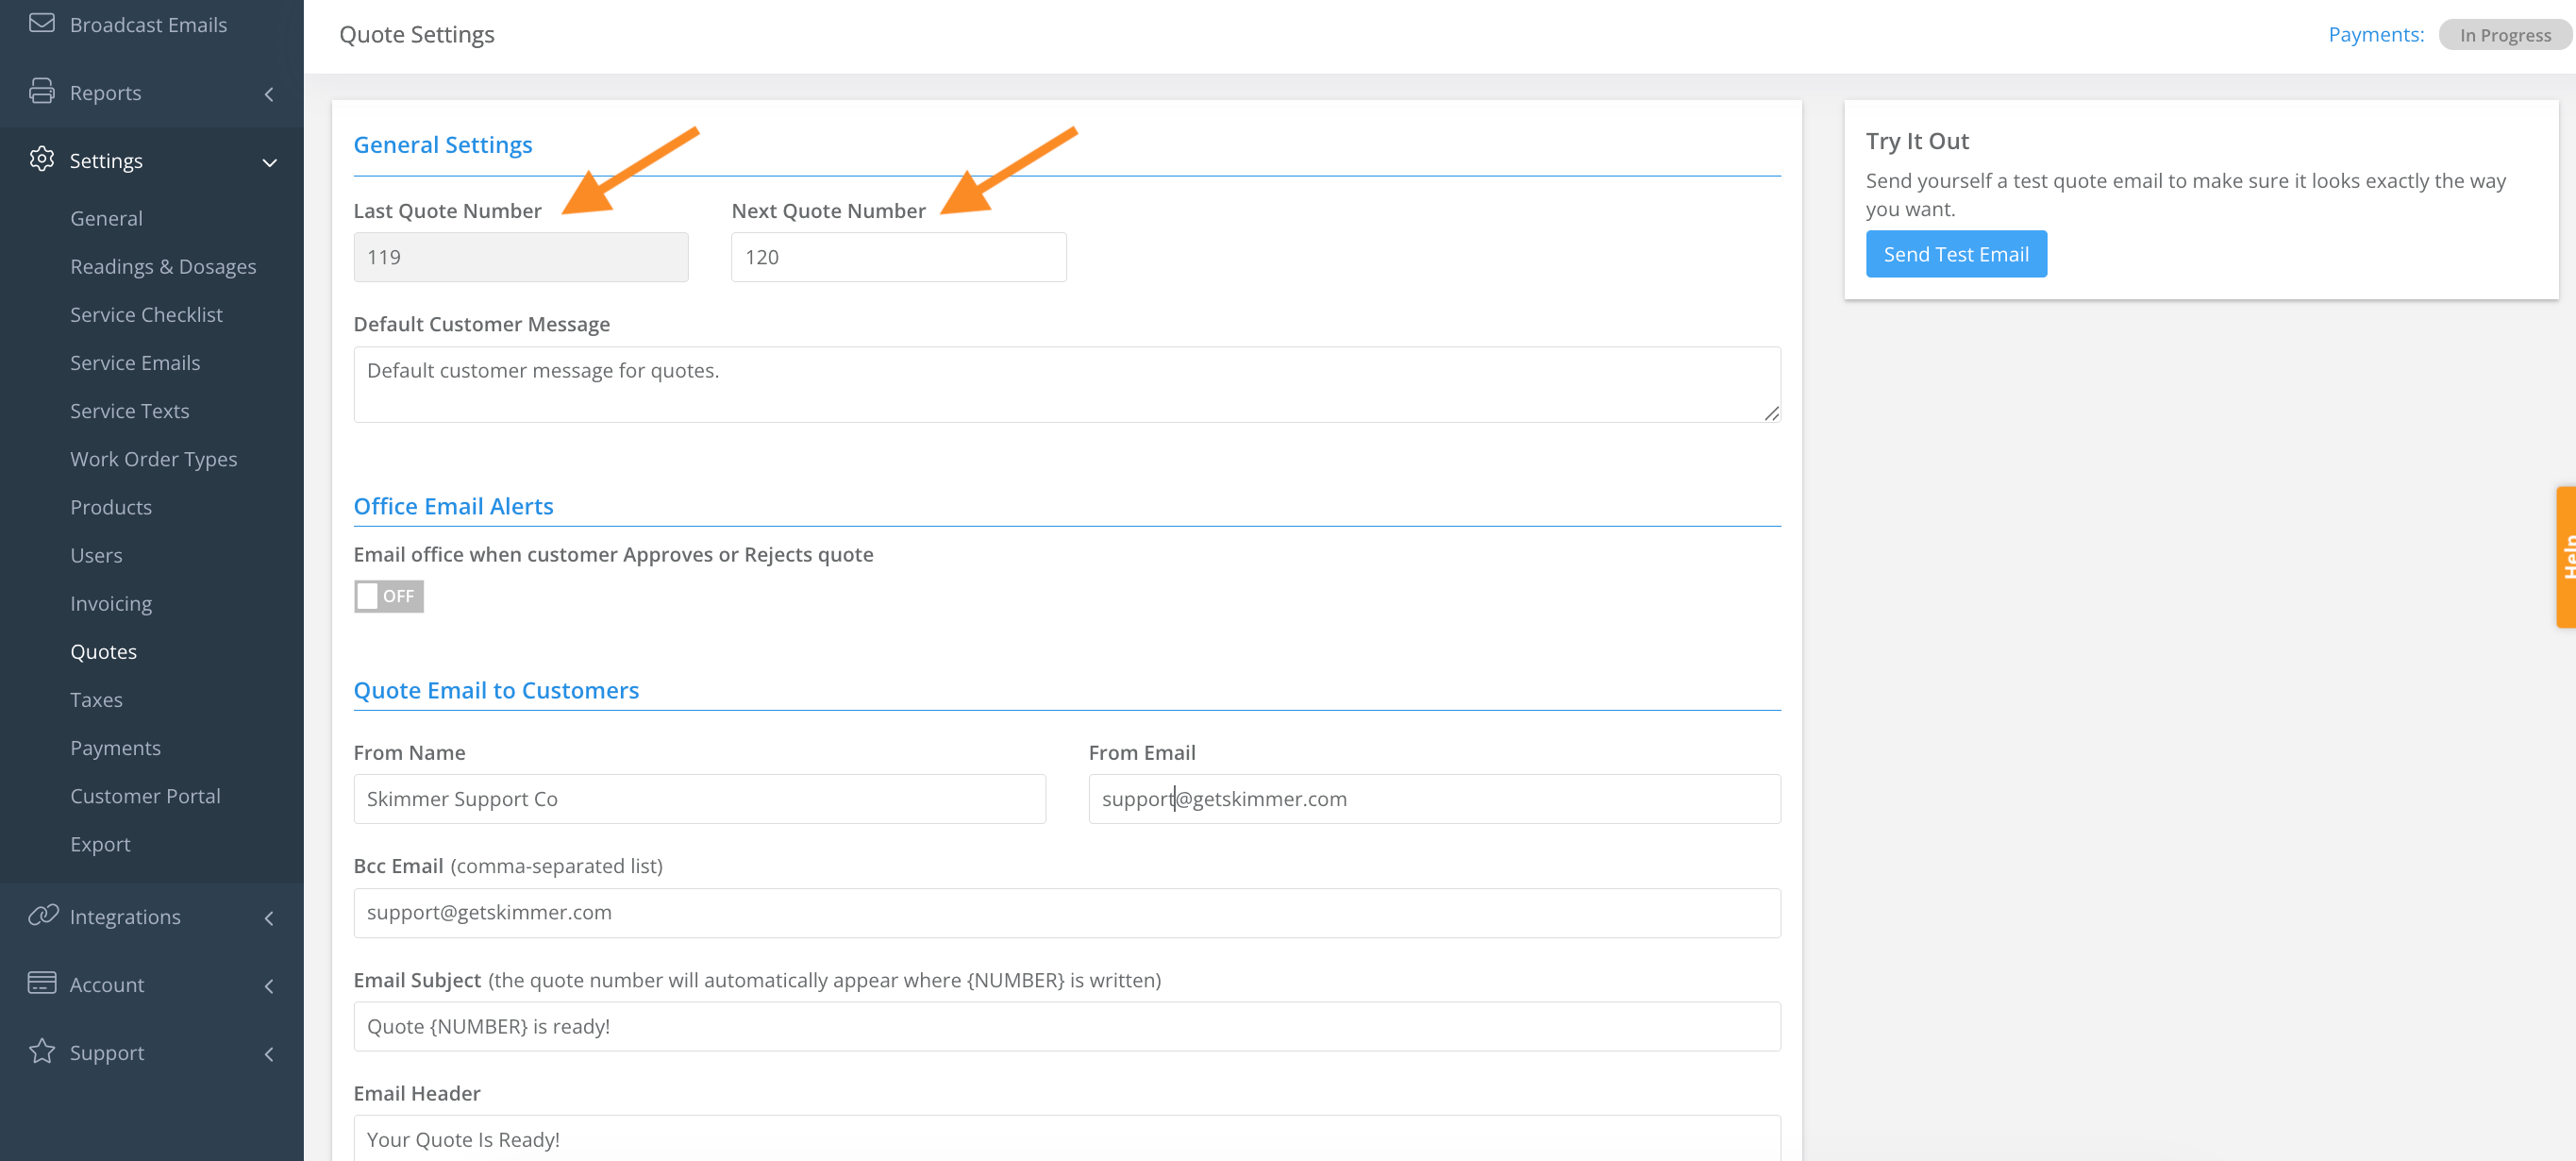The height and width of the screenshot is (1161, 2576).
Task: Click the Email Subject input field
Action: click(1067, 1026)
